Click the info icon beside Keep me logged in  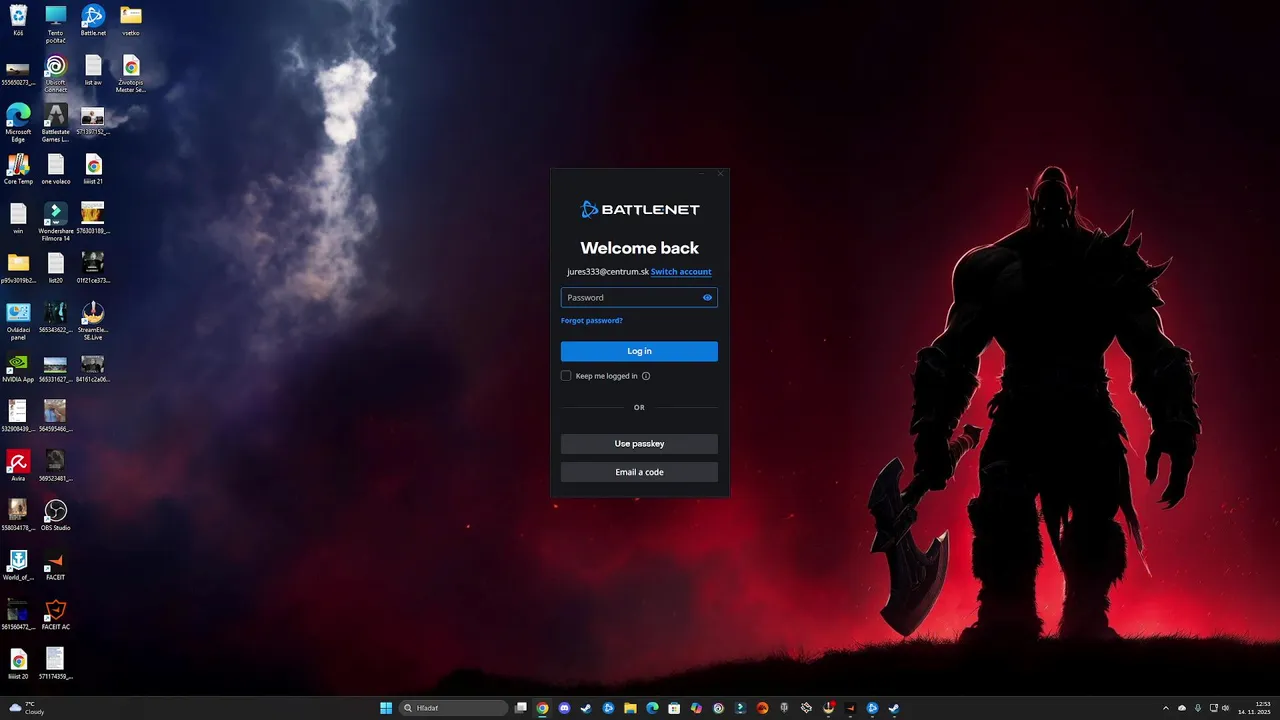(x=646, y=376)
